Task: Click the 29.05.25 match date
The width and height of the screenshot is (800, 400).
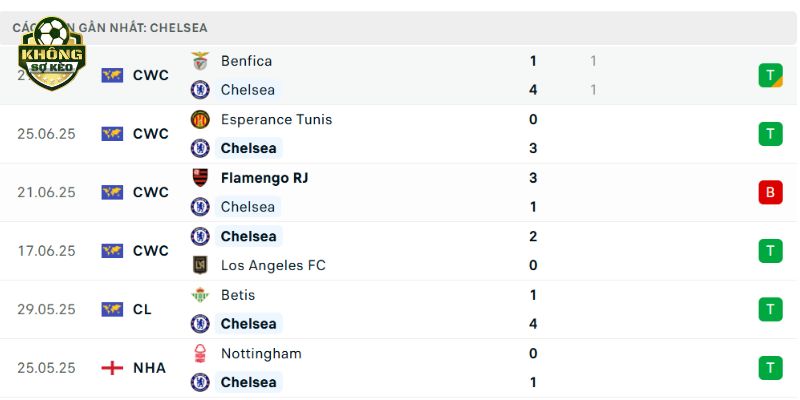Action: pos(46,310)
